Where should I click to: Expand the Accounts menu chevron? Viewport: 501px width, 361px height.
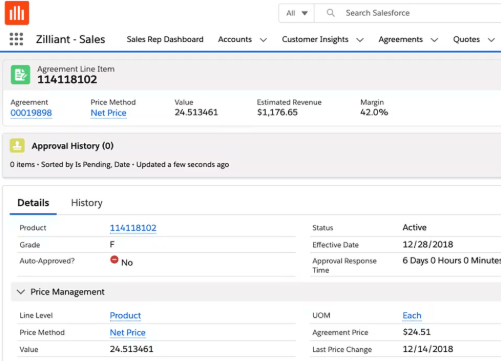point(263,40)
